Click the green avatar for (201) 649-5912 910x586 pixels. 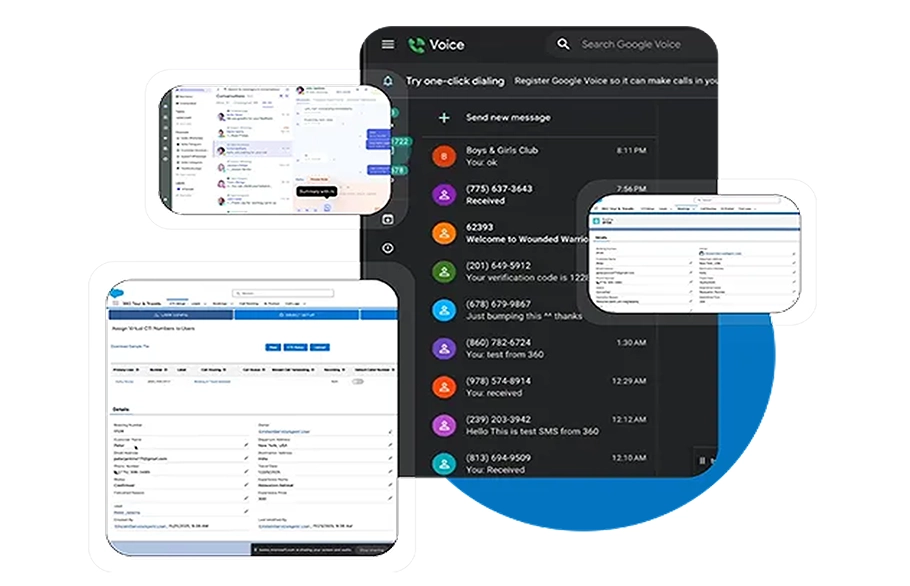click(444, 272)
